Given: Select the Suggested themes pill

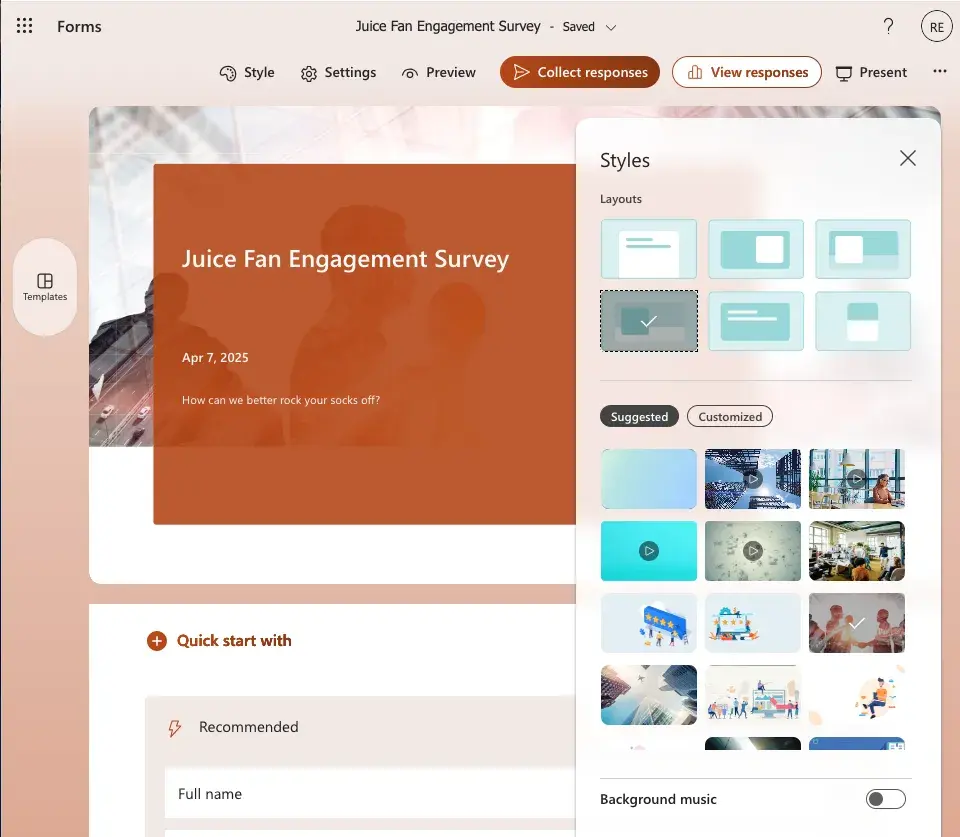Looking at the screenshot, I should point(639,416).
